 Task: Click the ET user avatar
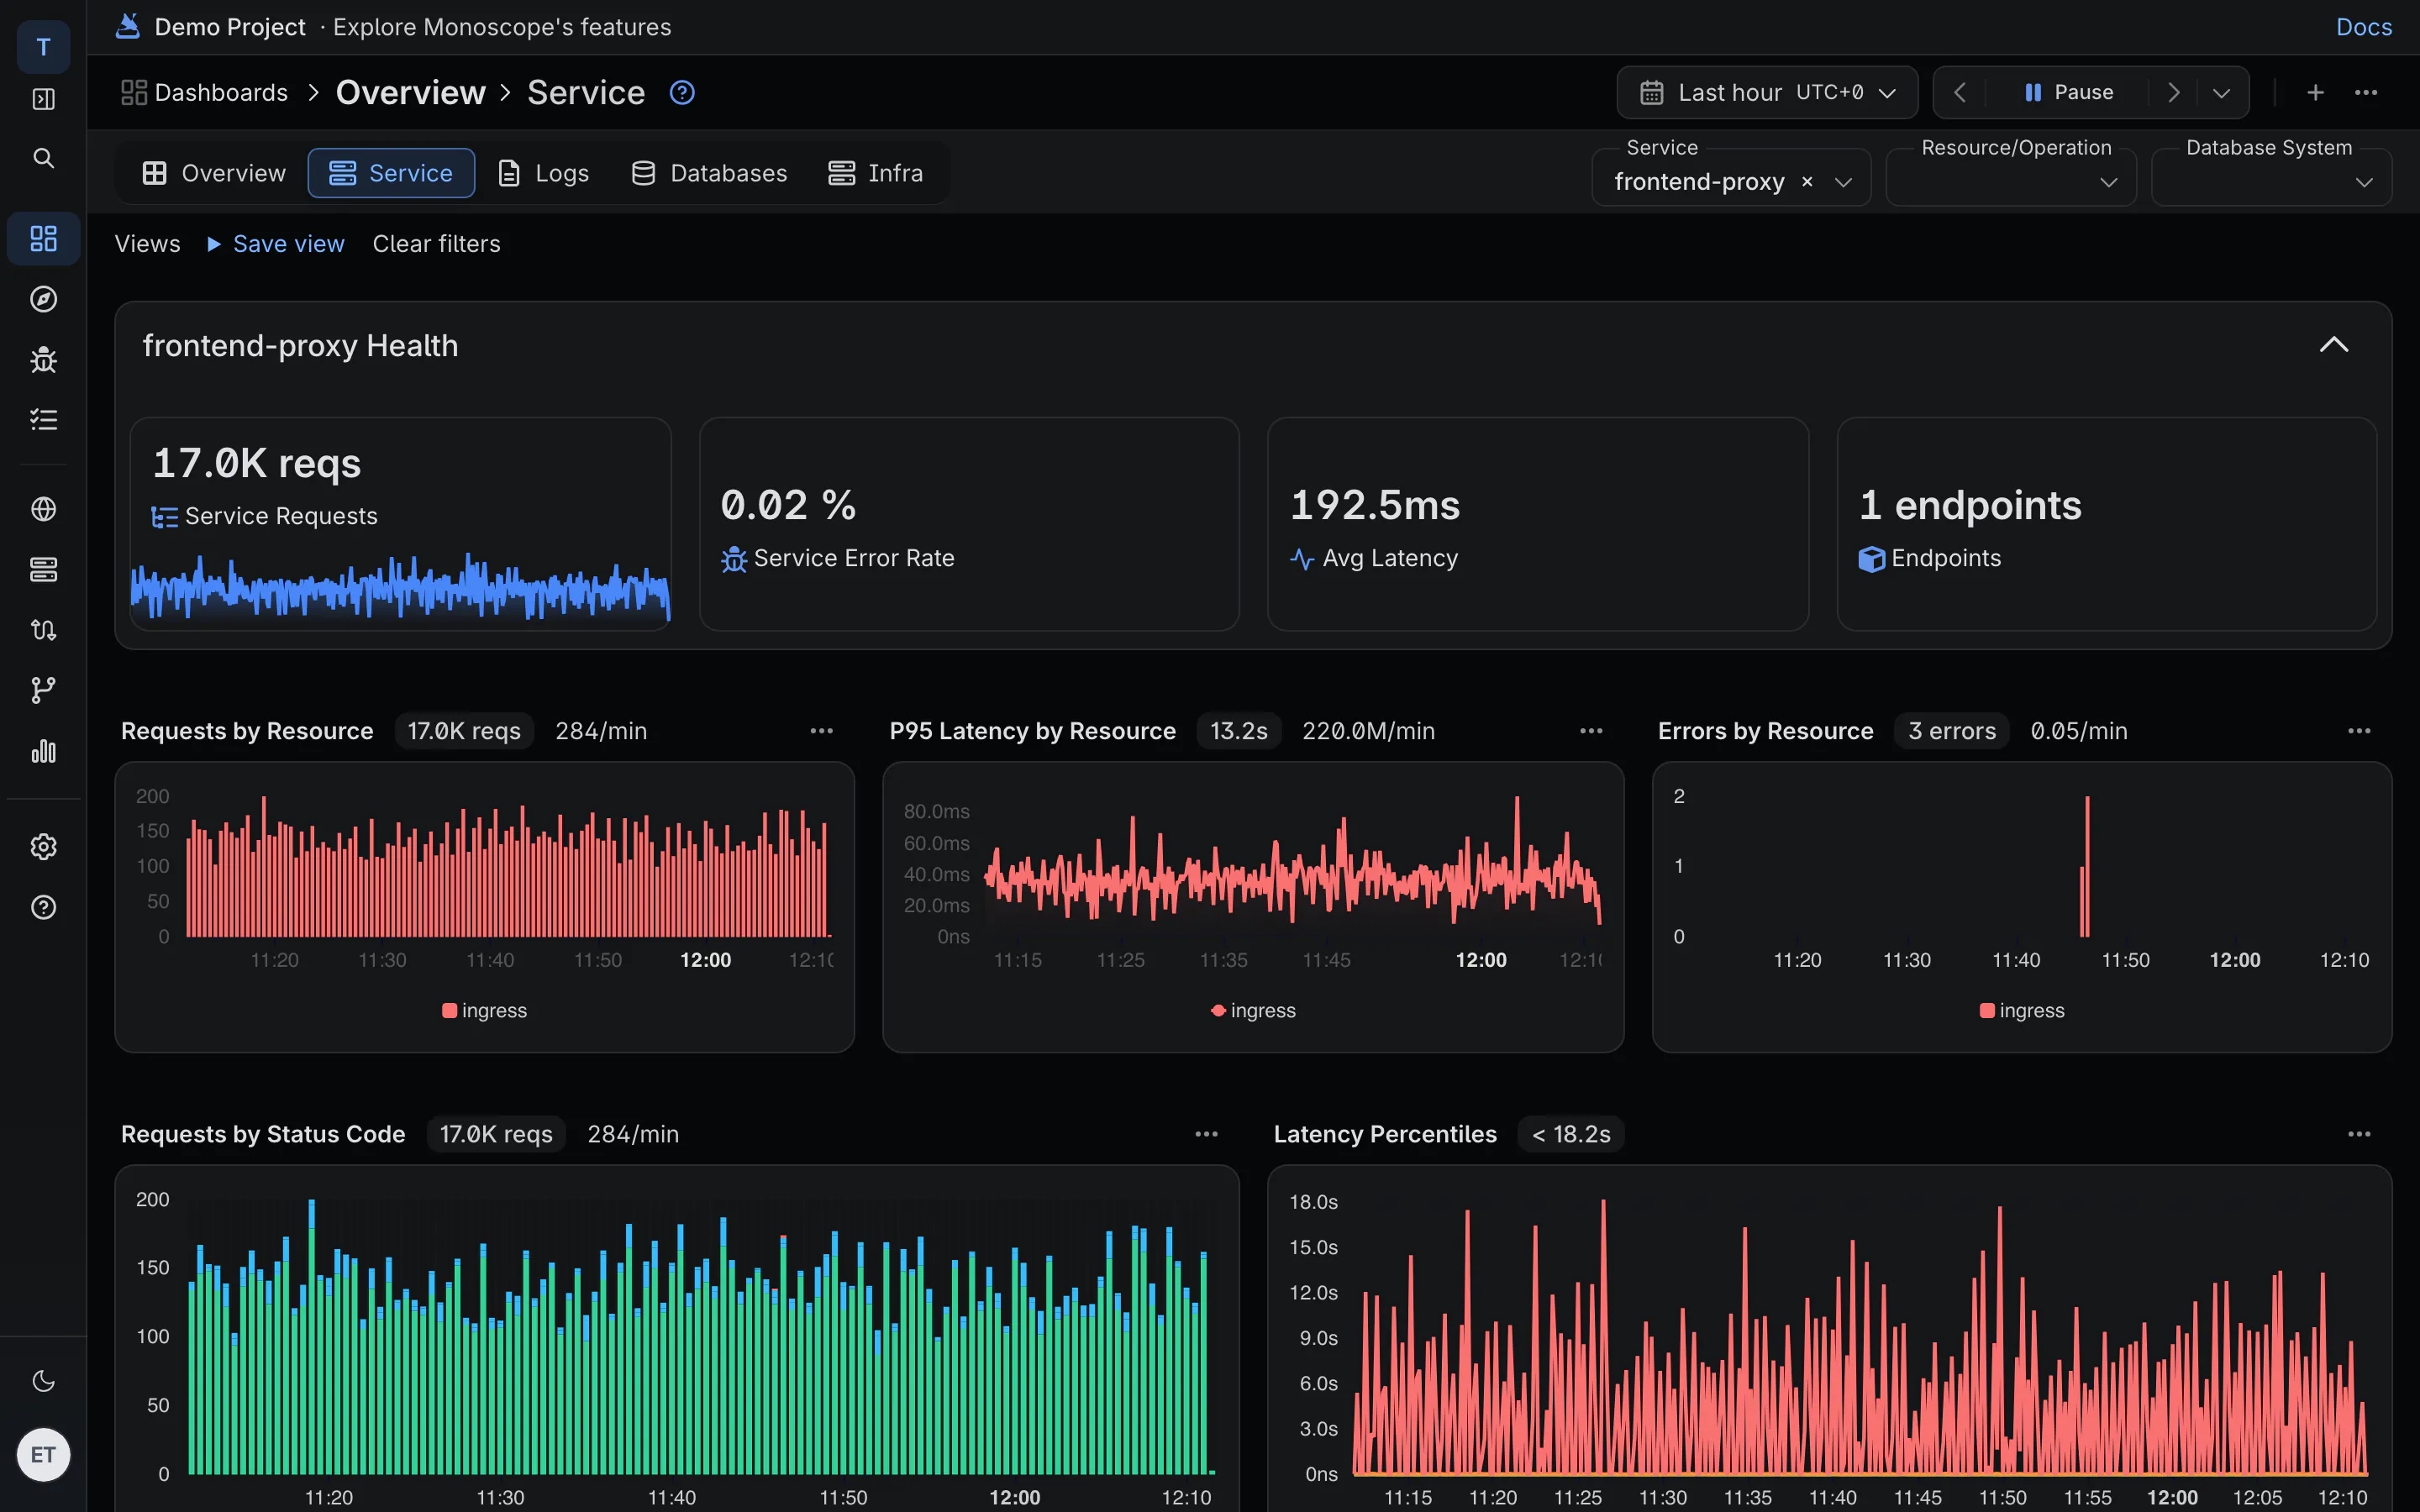tap(43, 1454)
